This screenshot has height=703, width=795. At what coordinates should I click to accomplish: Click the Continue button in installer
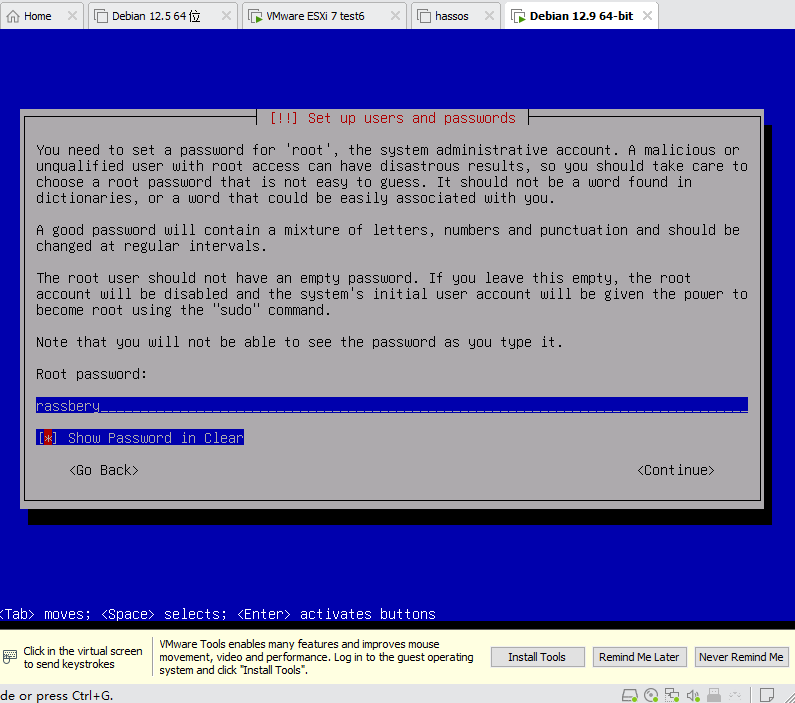tap(676, 470)
